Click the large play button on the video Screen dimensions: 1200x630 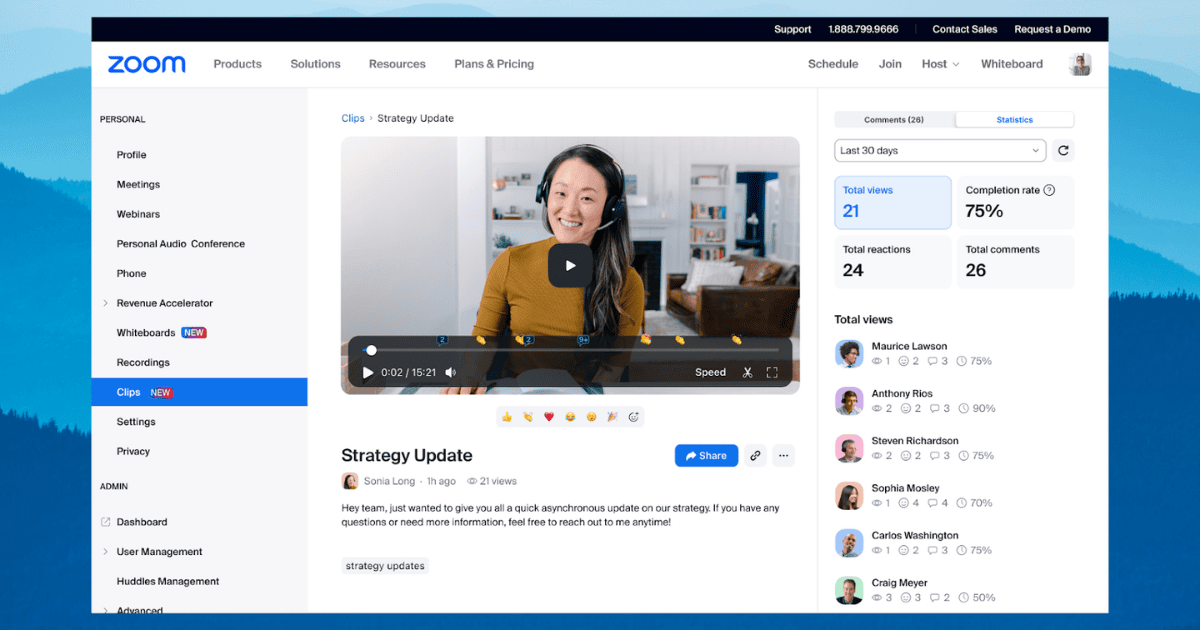(x=570, y=266)
